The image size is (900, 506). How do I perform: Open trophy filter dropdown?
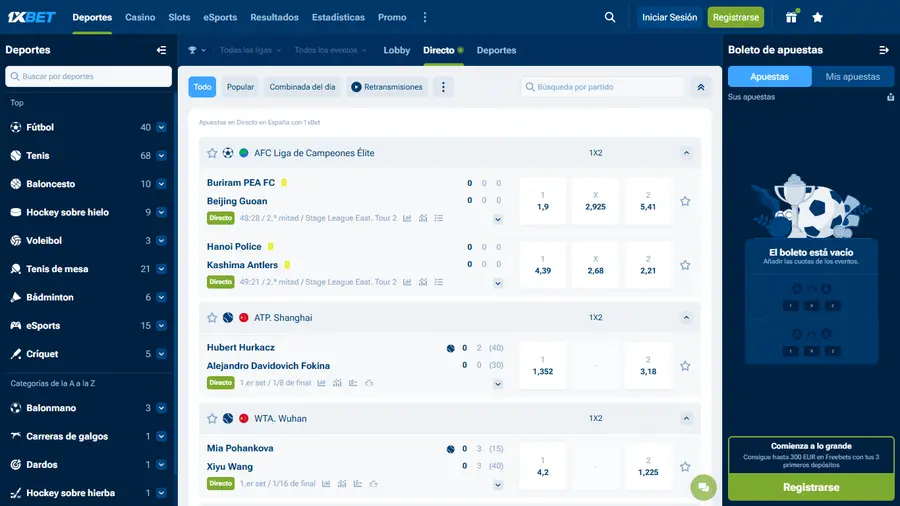[197, 50]
